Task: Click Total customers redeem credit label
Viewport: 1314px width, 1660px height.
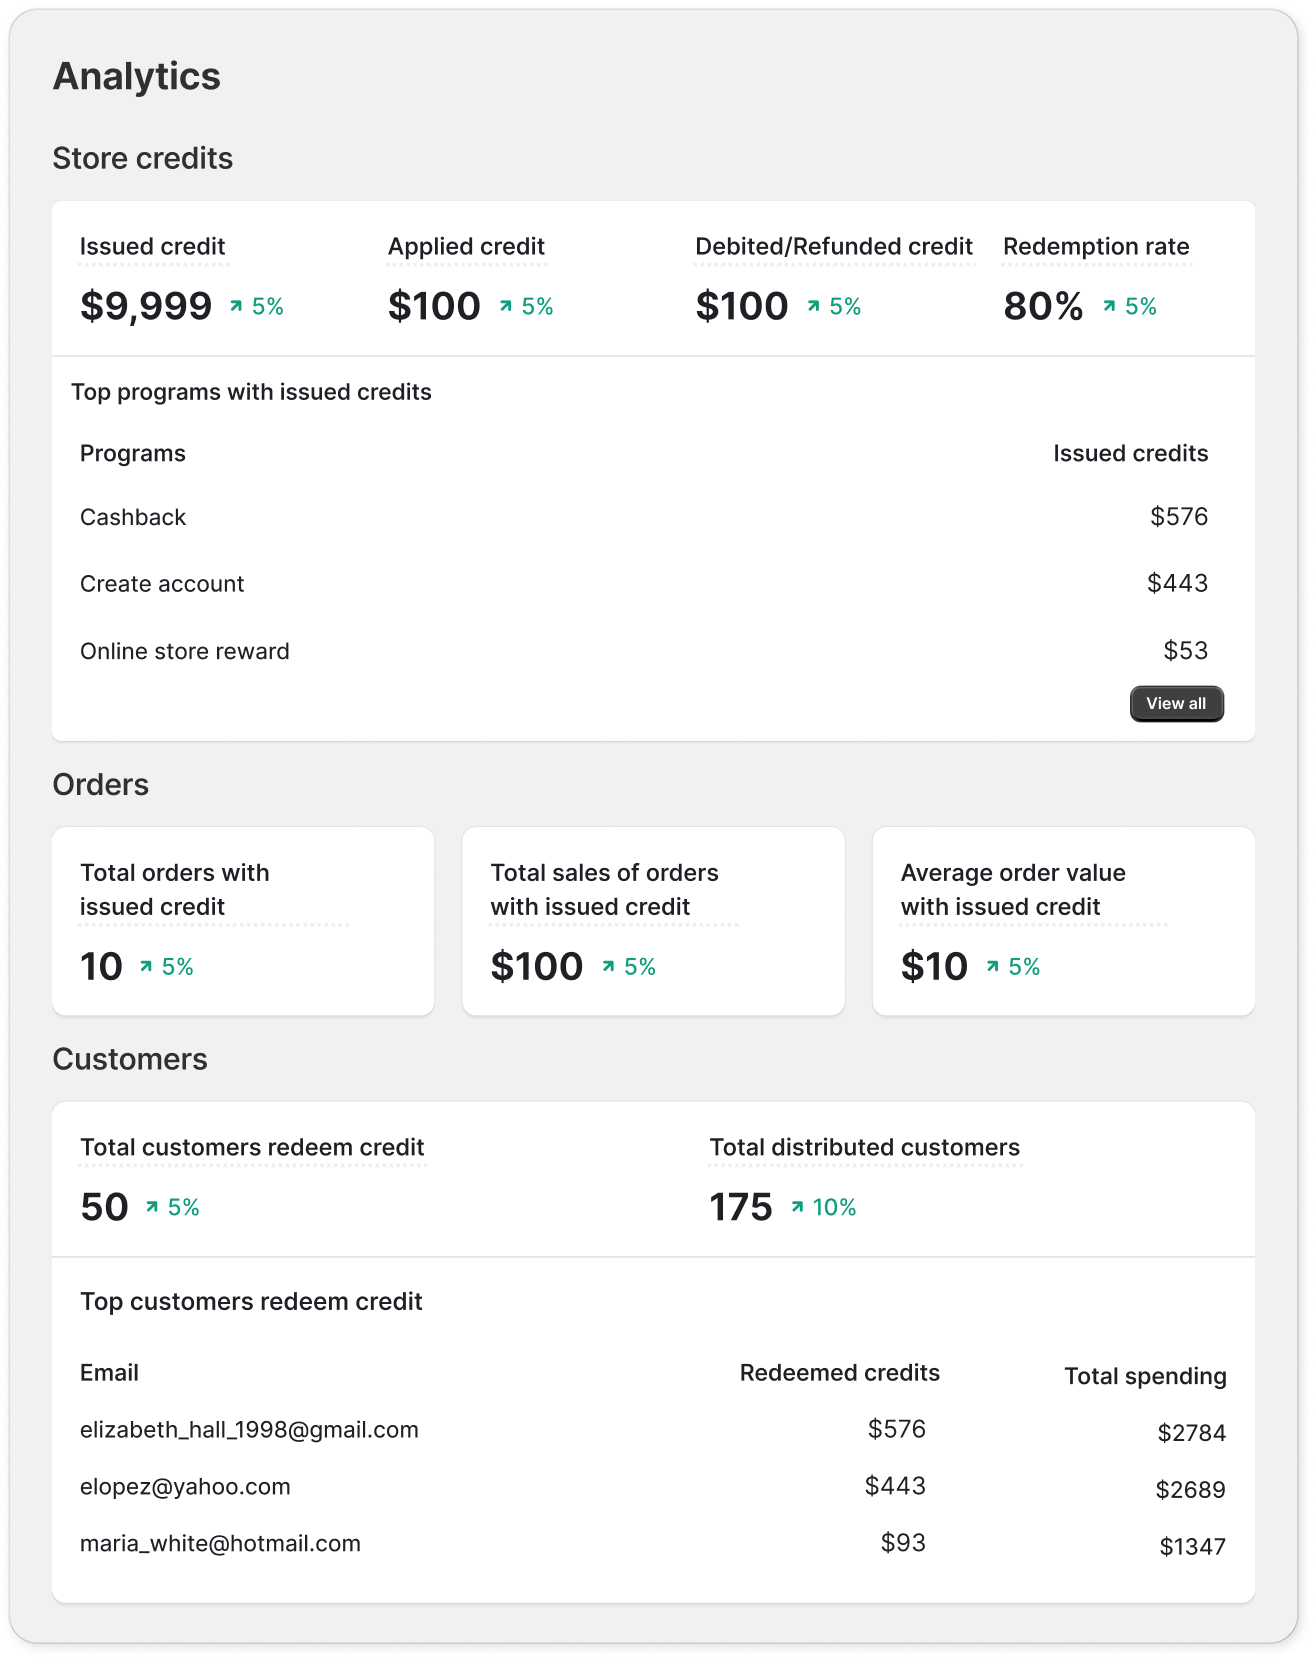Action: click(x=252, y=1148)
